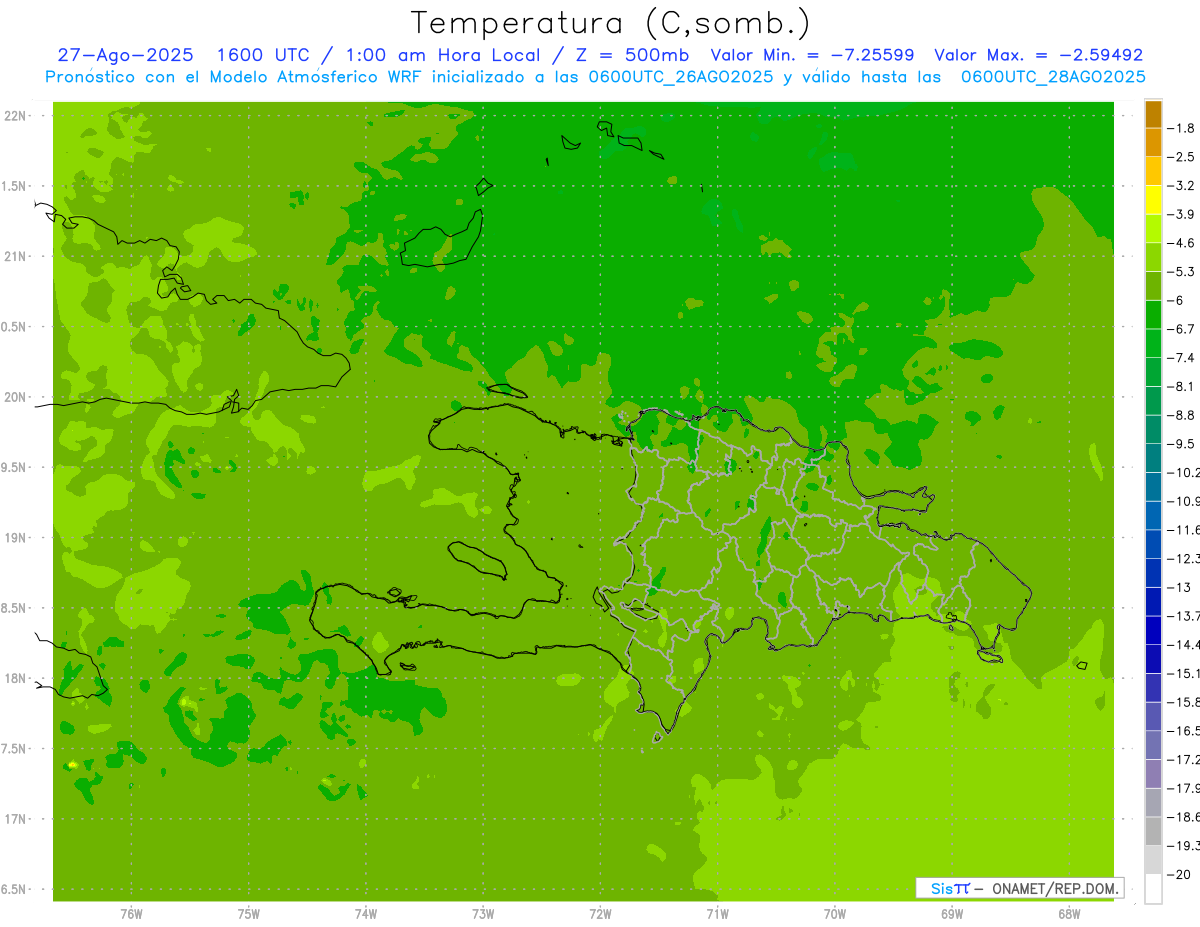This screenshot has width=1200, height=927.
Task: Click the '74W' longitude label
Action: [x=366, y=914]
